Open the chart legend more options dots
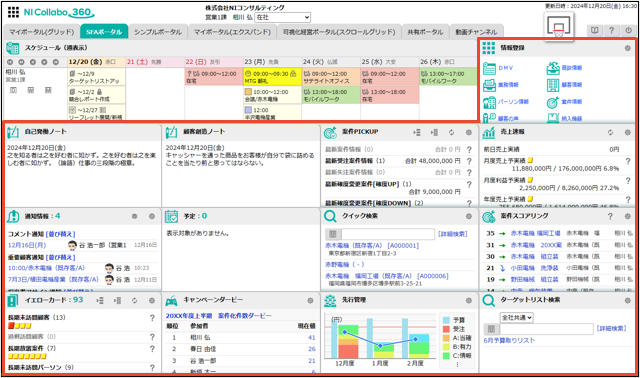 tap(457, 365)
